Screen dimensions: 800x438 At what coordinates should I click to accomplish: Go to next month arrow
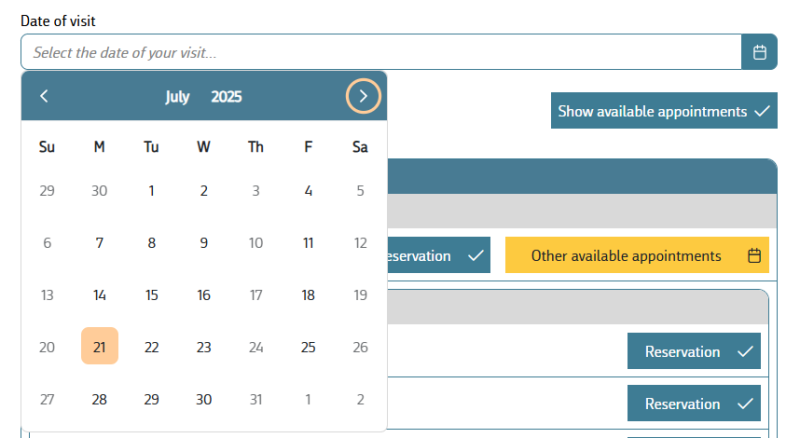click(x=363, y=96)
